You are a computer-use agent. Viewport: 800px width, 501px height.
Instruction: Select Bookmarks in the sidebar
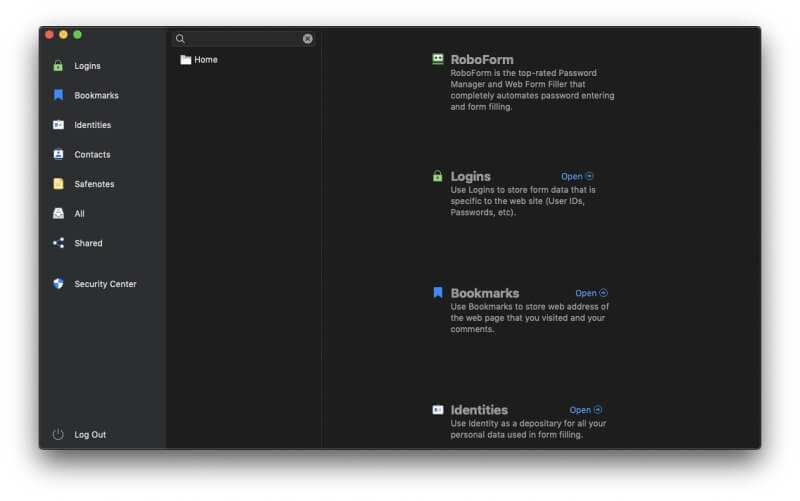click(x=96, y=95)
